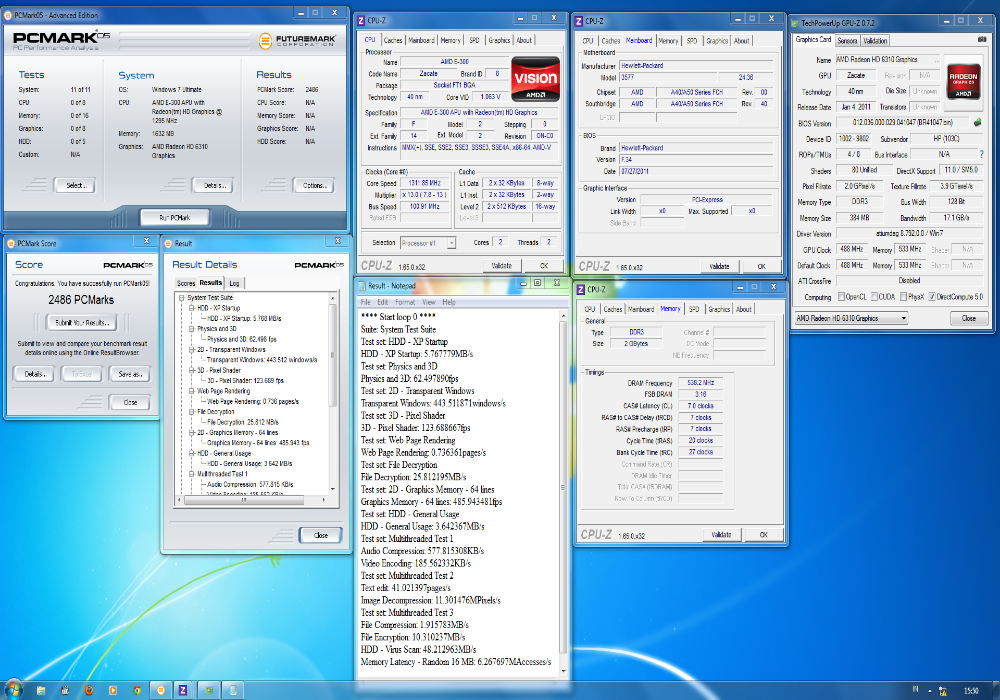Switch to CPU-Z via its purple taskbar button
Image resolution: width=1000 pixels, height=700 pixels.
(184, 690)
